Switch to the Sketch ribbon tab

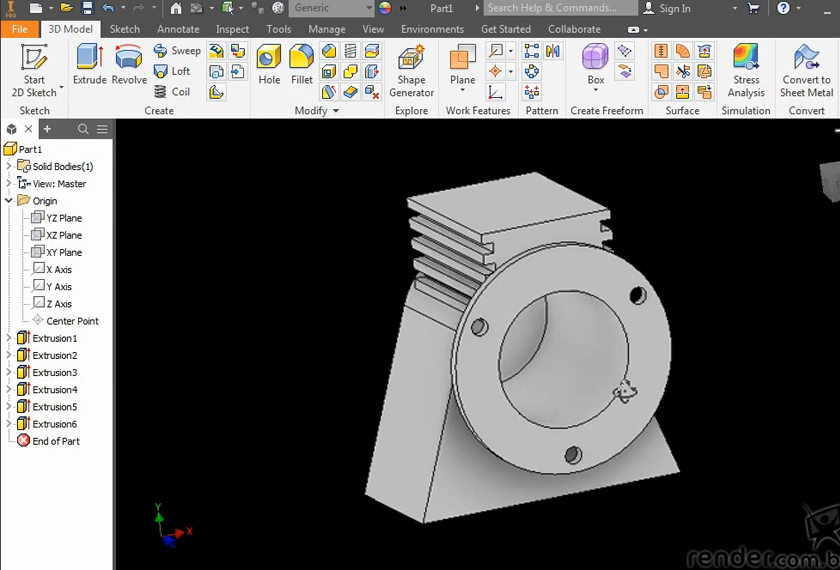125,29
